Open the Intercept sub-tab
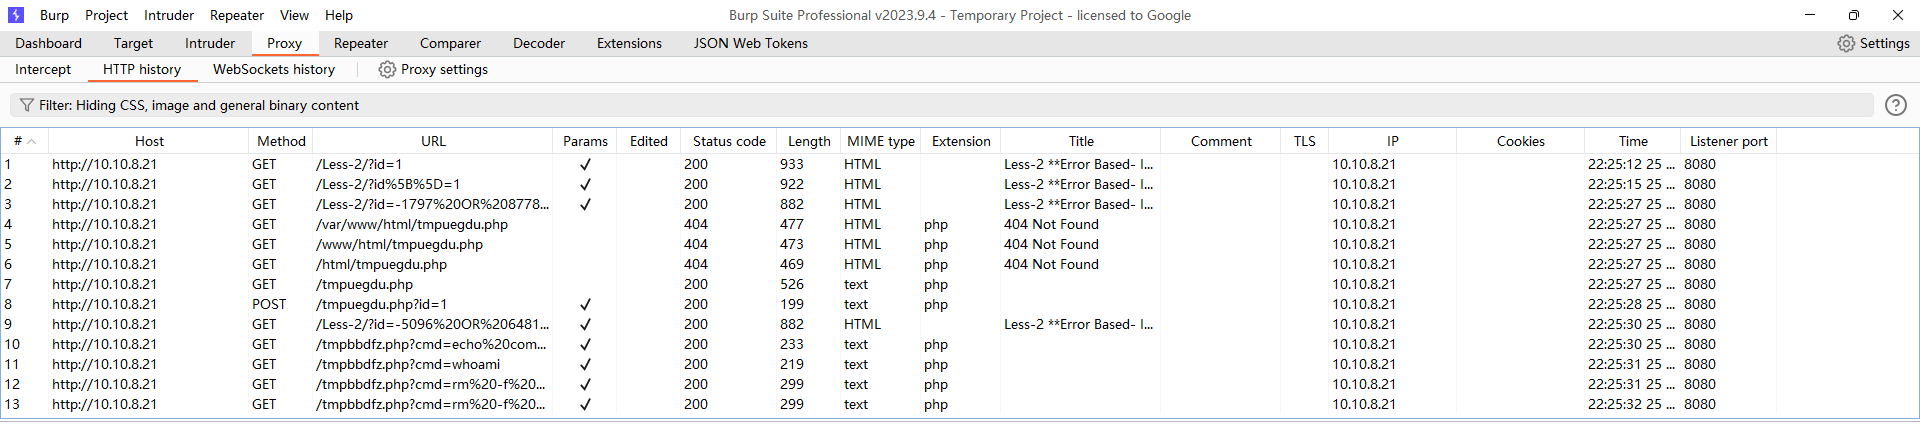The image size is (1920, 424). pos(43,69)
